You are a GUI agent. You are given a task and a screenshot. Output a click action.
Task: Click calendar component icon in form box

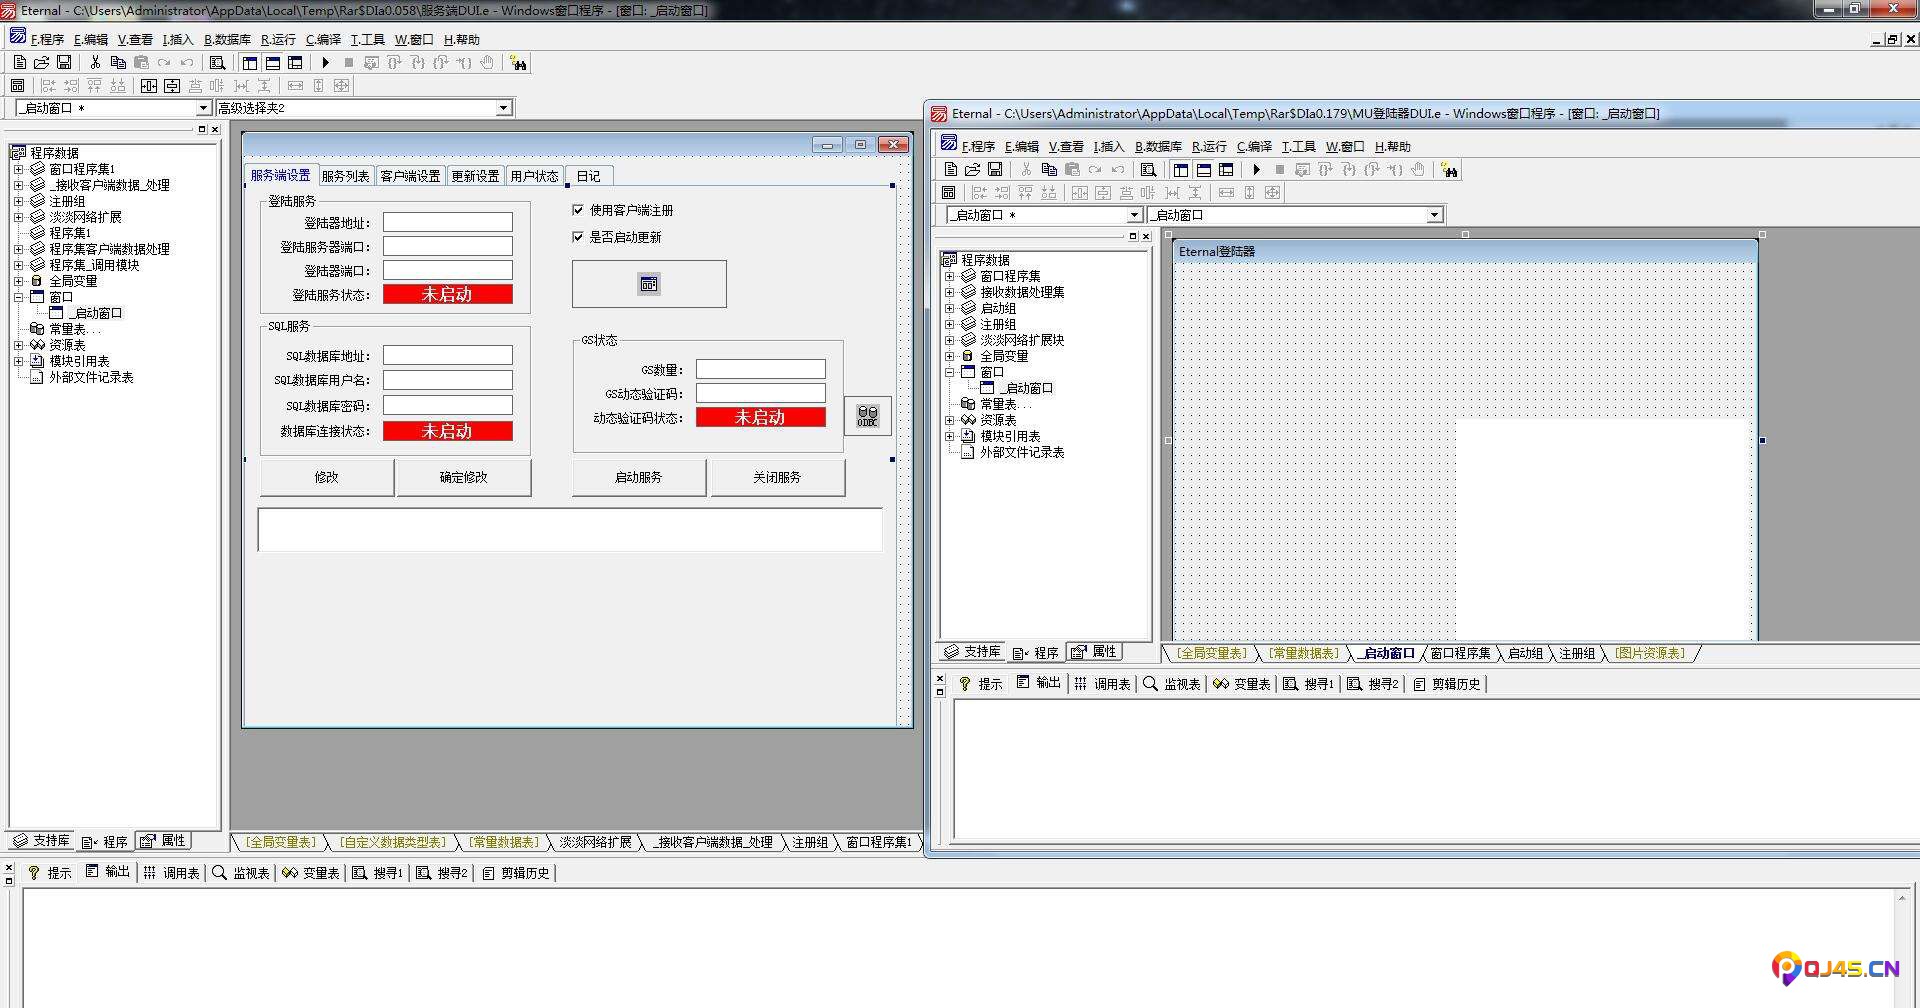[x=649, y=284]
